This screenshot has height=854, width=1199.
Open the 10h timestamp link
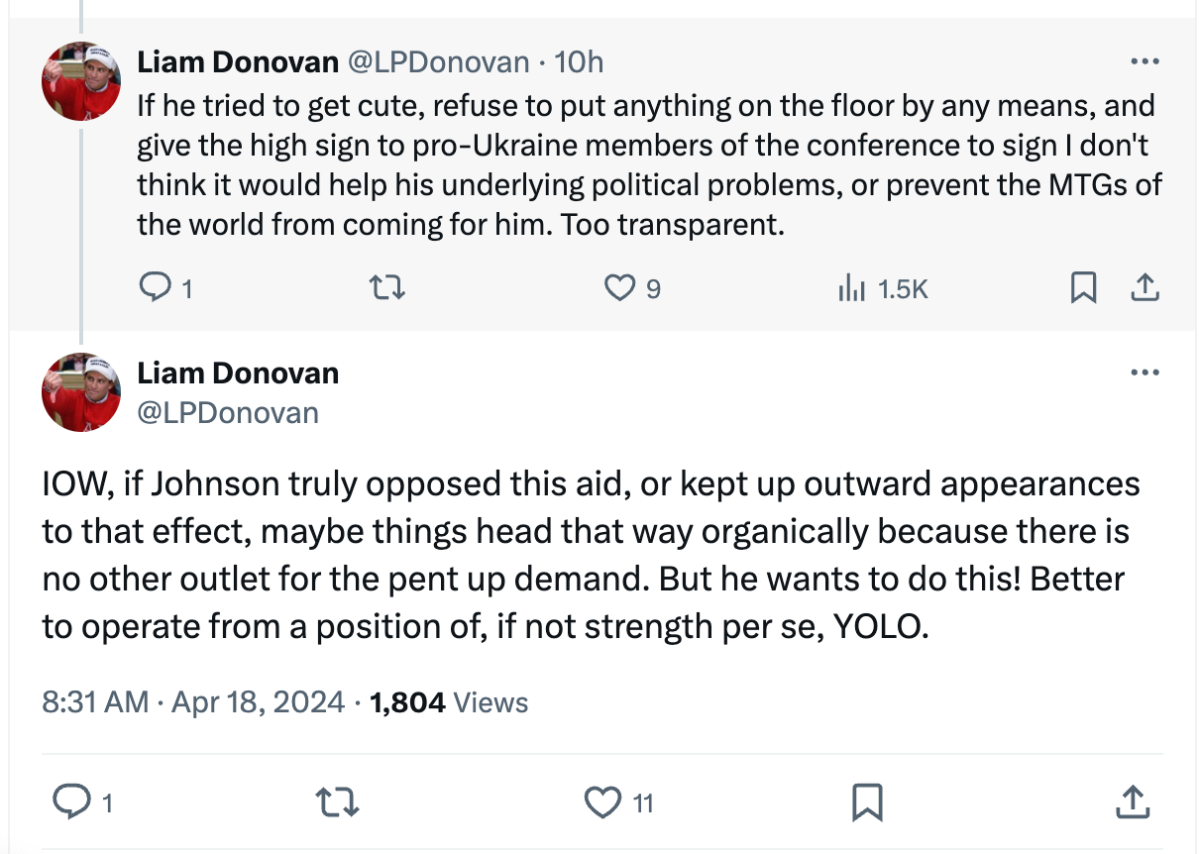pos(579,62)
